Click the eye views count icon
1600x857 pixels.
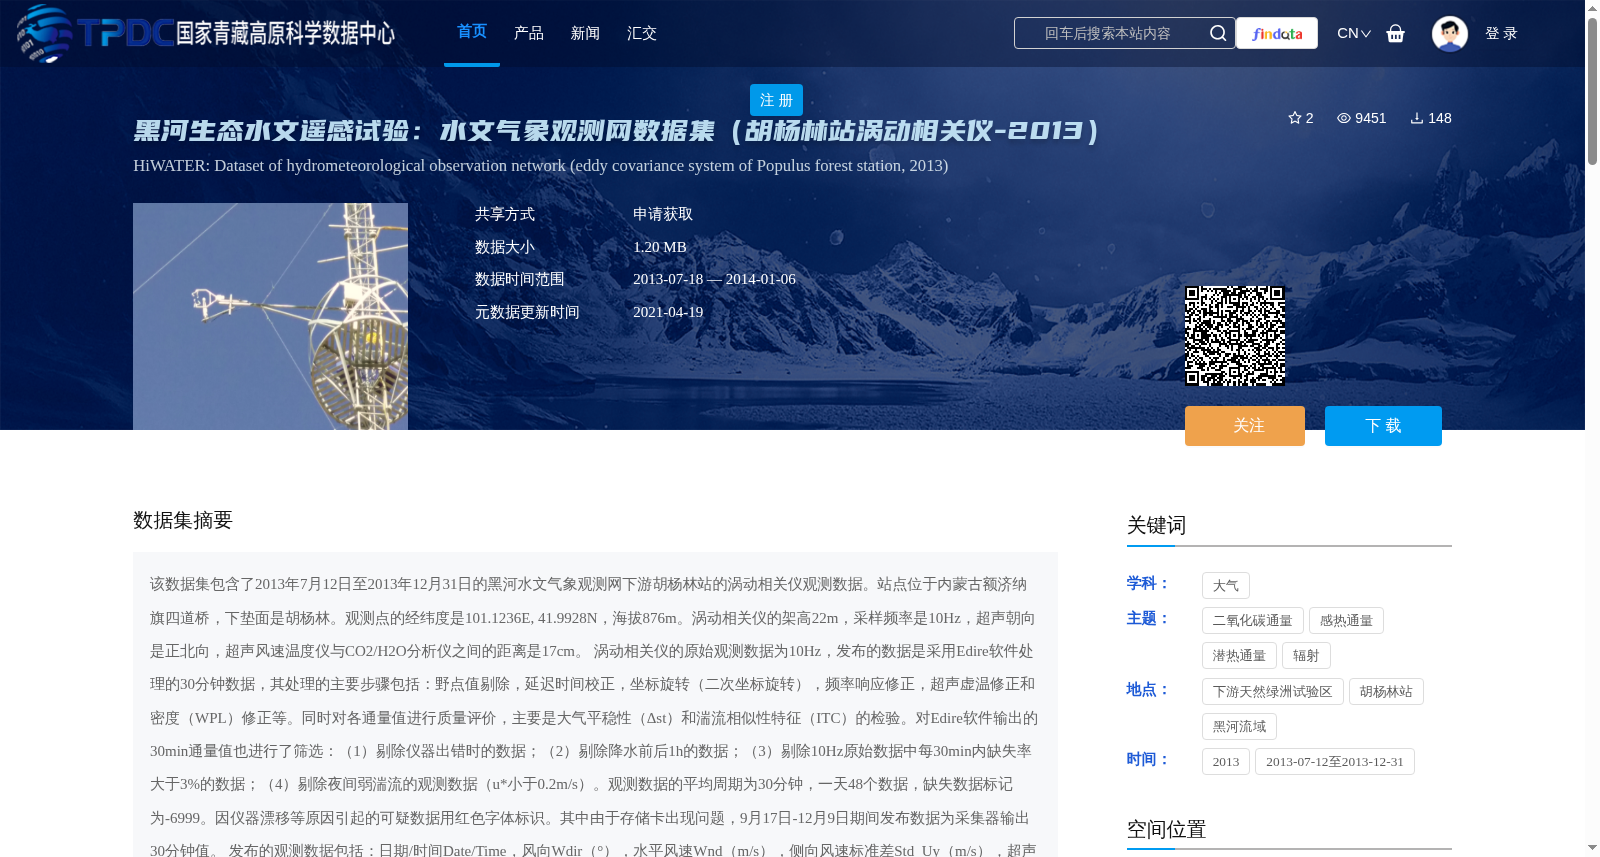click(x=1344, y=118)
